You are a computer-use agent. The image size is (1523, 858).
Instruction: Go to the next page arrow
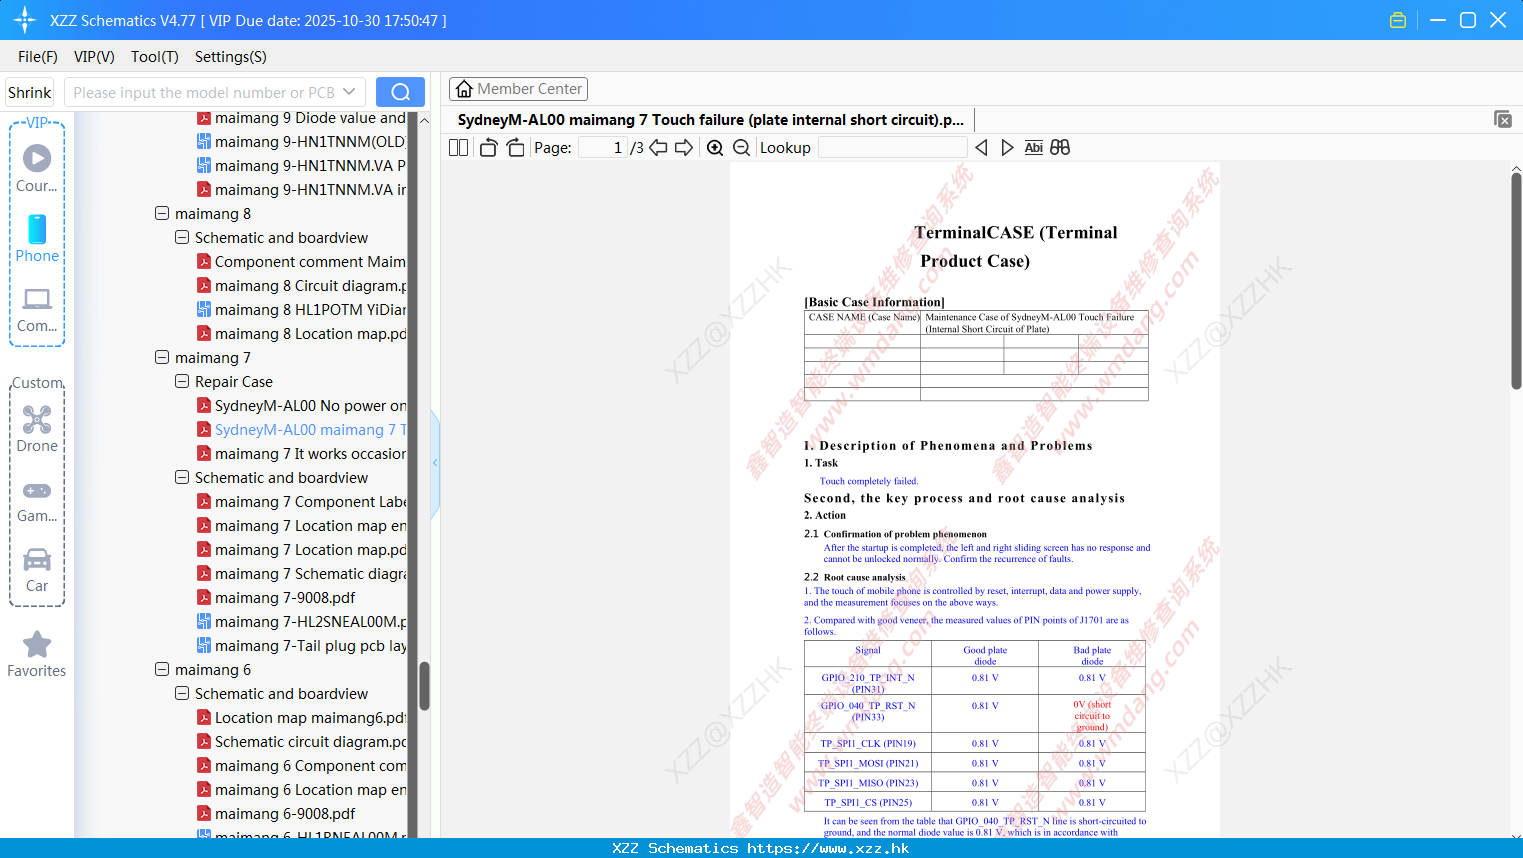684,148
